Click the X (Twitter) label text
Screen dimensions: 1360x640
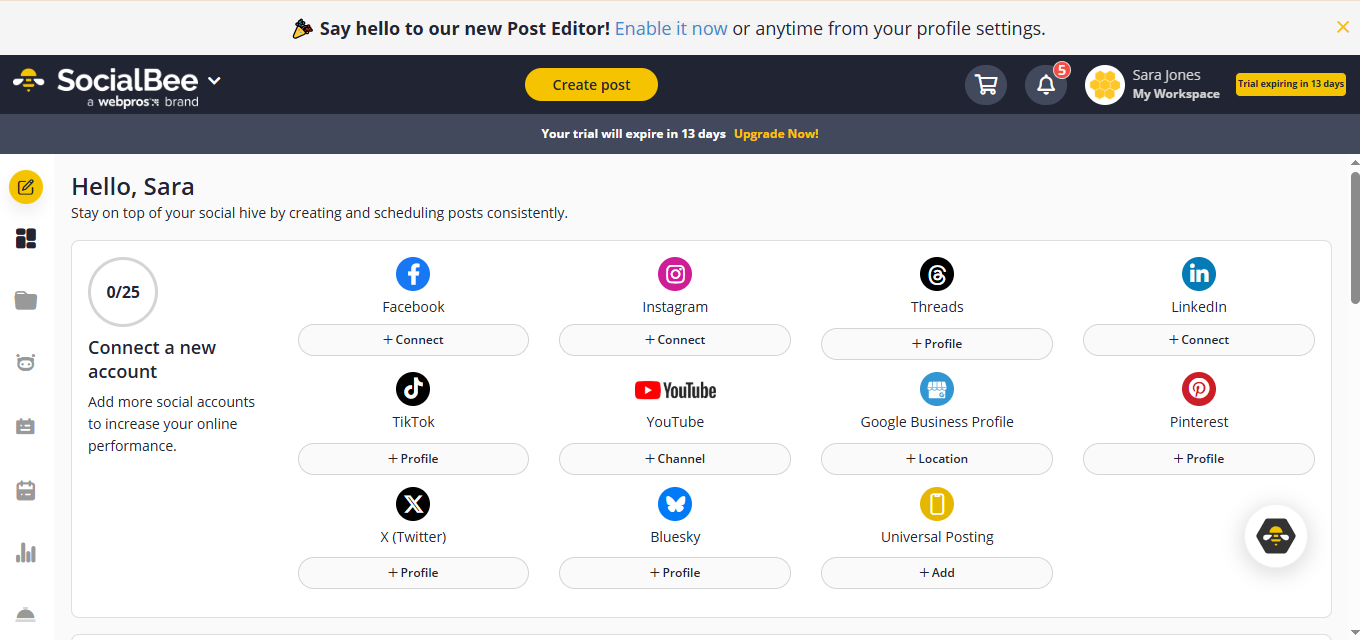point(413,537)
